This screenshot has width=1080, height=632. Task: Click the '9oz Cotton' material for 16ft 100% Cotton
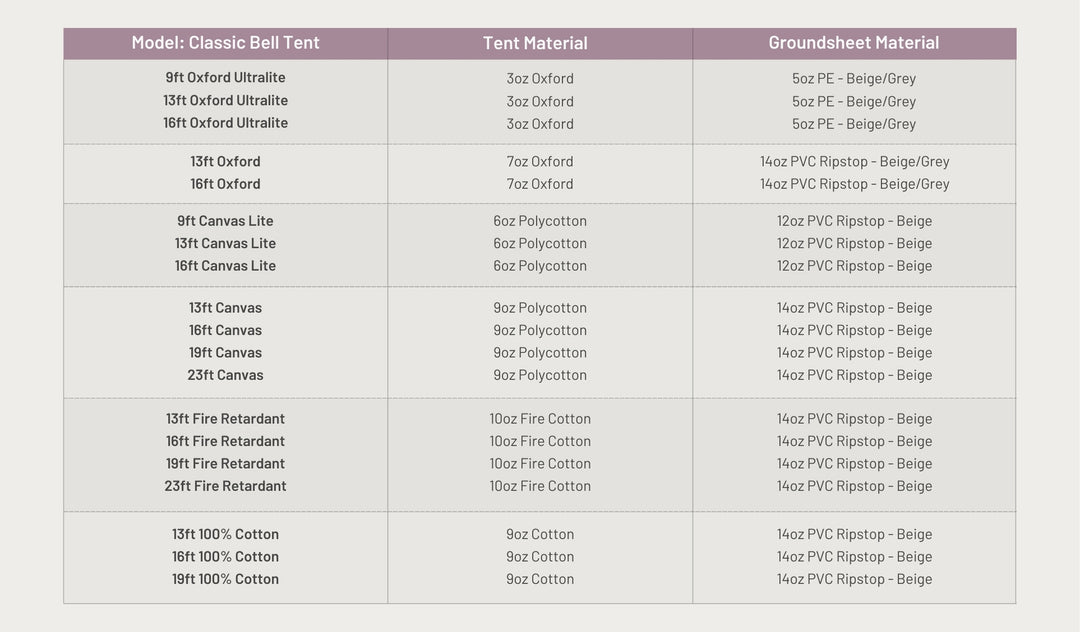(x=540, y=557)
